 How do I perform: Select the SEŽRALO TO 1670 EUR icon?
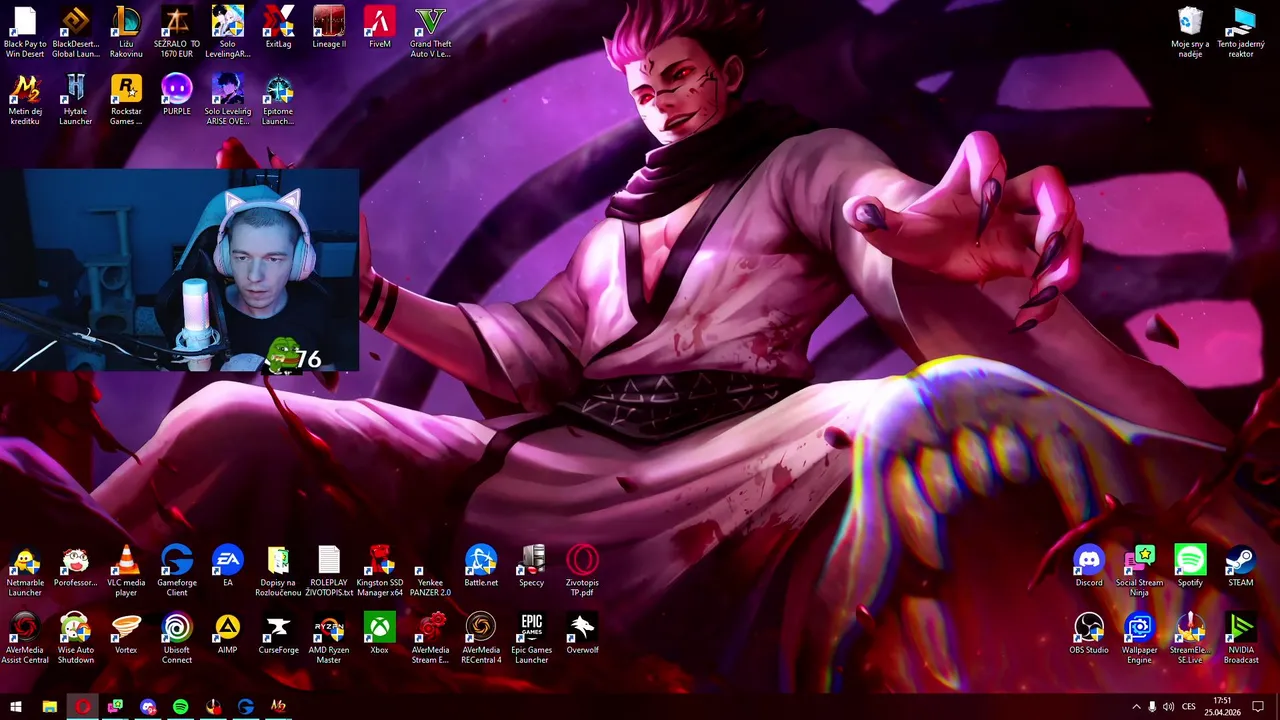[177, 32]
